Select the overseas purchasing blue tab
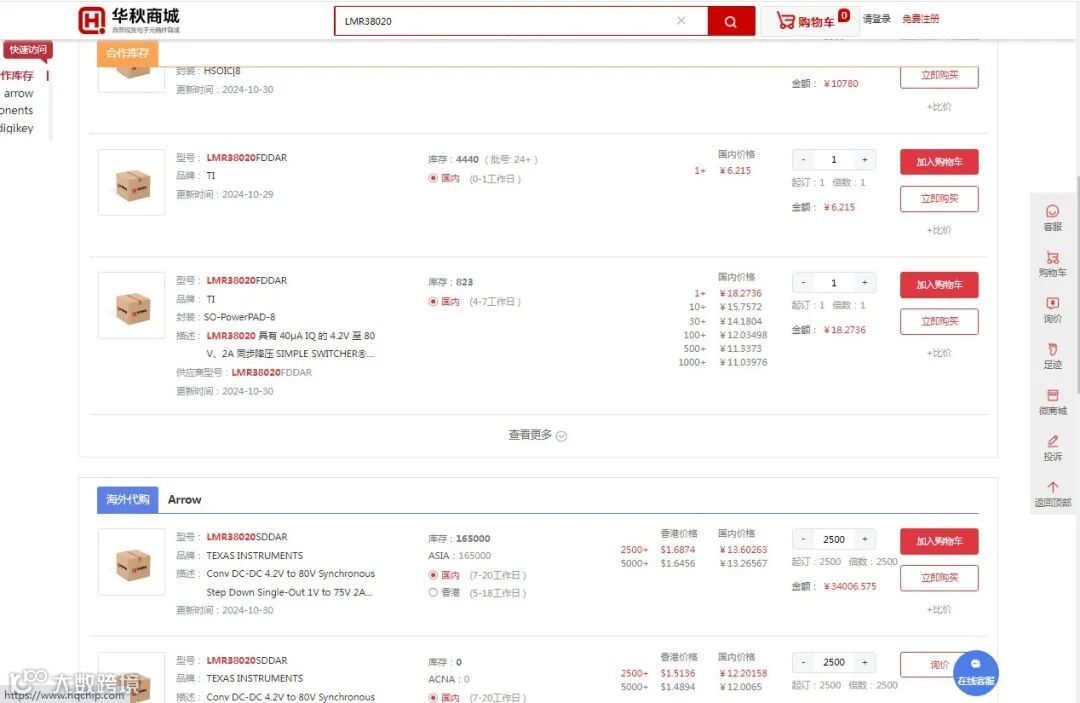 [x=127, y=499]
